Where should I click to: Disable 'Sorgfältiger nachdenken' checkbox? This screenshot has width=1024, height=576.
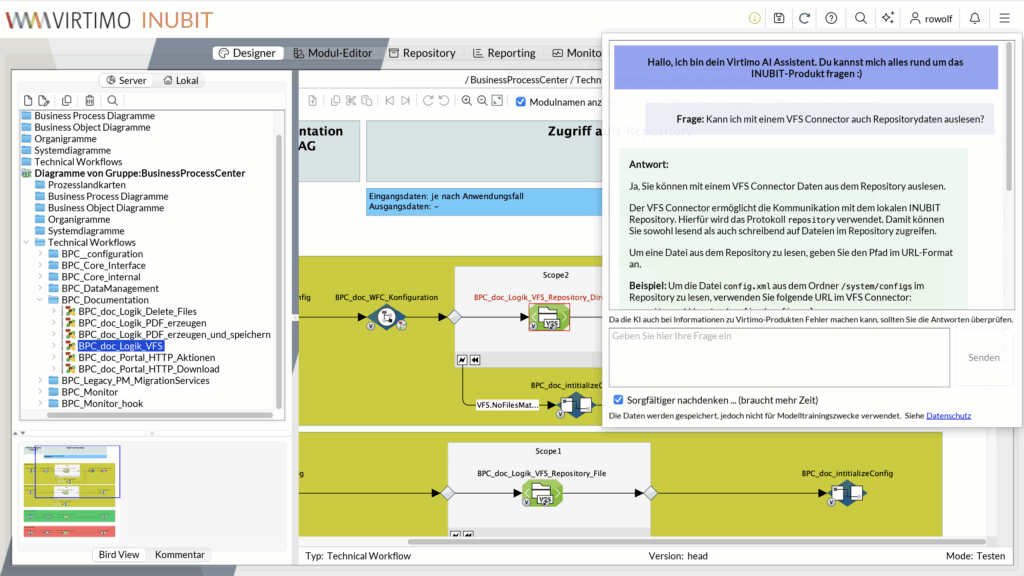618,400
